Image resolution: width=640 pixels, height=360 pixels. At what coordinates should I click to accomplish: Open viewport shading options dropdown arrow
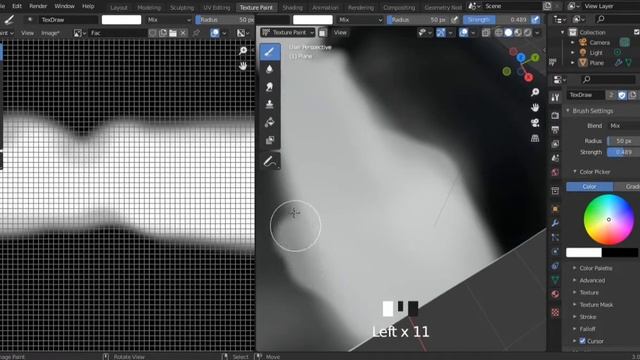537,33
